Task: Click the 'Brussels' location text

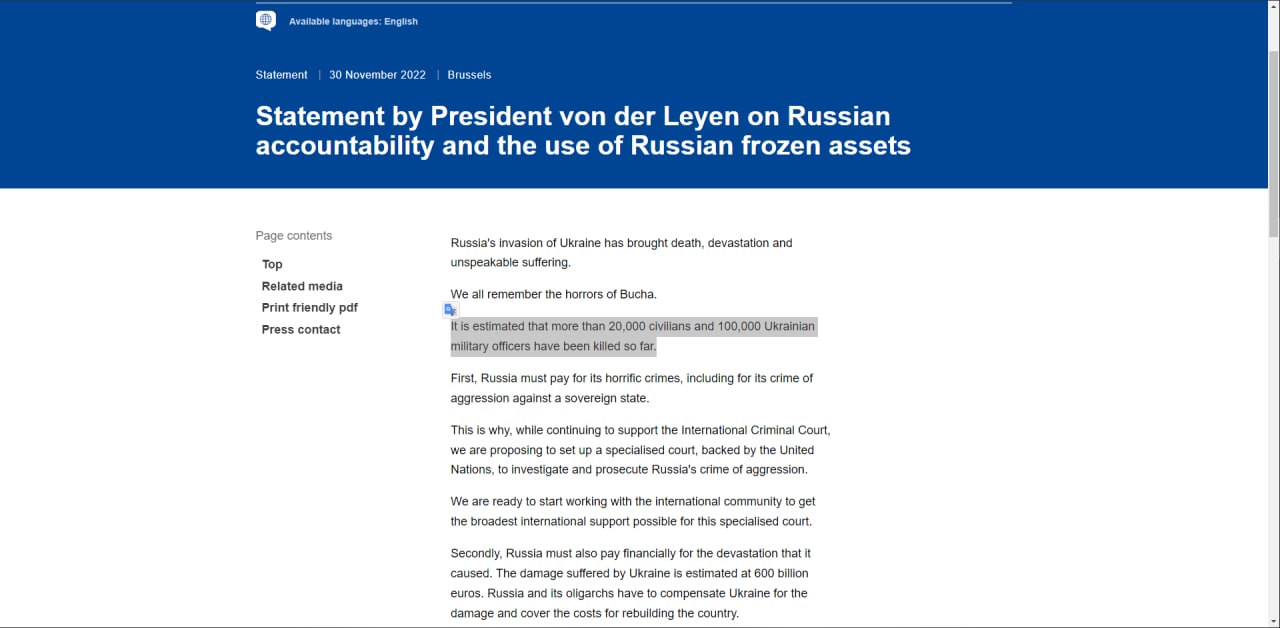Action: [469, 75]
